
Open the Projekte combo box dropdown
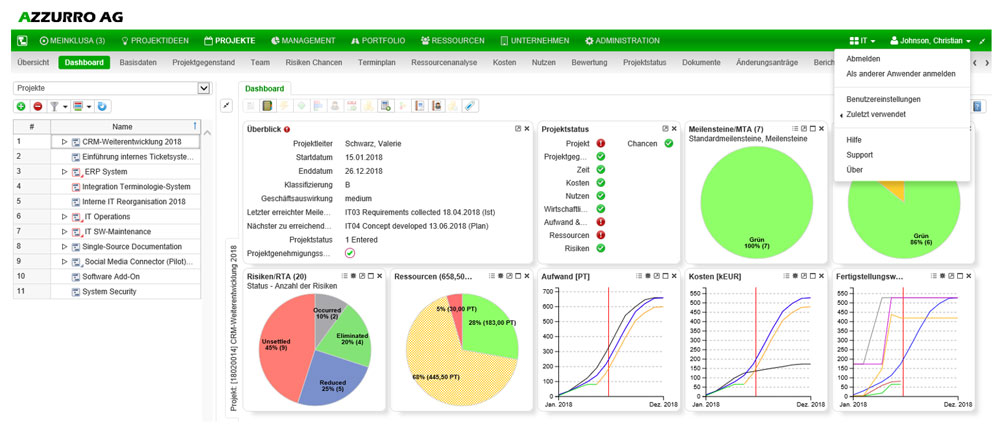pyautogui.click(x=204, y=88)
